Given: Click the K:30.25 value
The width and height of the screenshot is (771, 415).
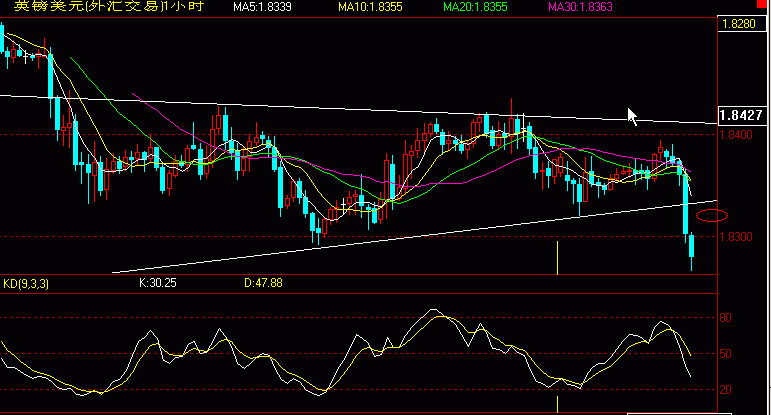Looking at the screenshot, I should 158,283.
